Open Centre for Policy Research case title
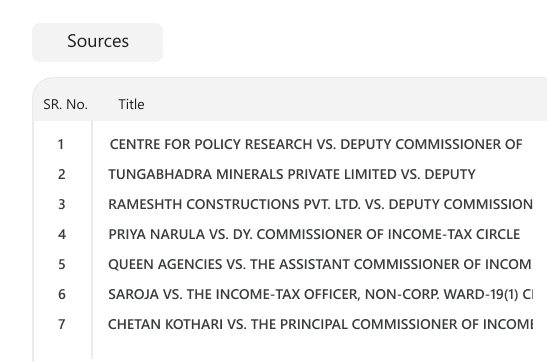The height and width of the screenshot is (362, 547). 316,144
